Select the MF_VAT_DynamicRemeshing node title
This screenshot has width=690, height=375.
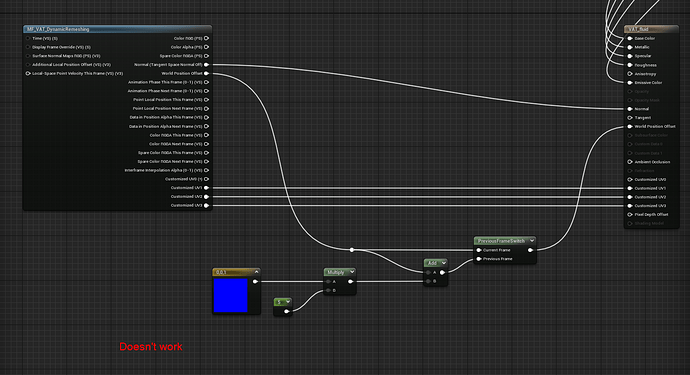[58, 29]
